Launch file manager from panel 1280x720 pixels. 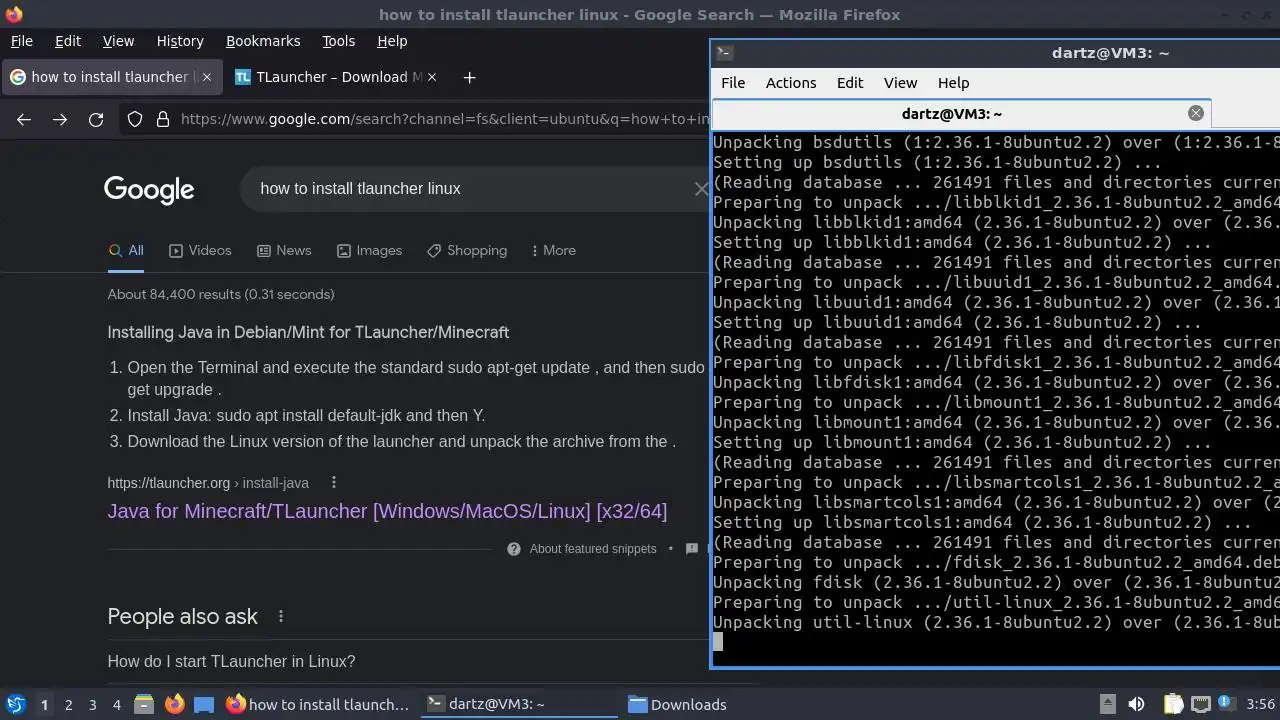coord(144,705)
